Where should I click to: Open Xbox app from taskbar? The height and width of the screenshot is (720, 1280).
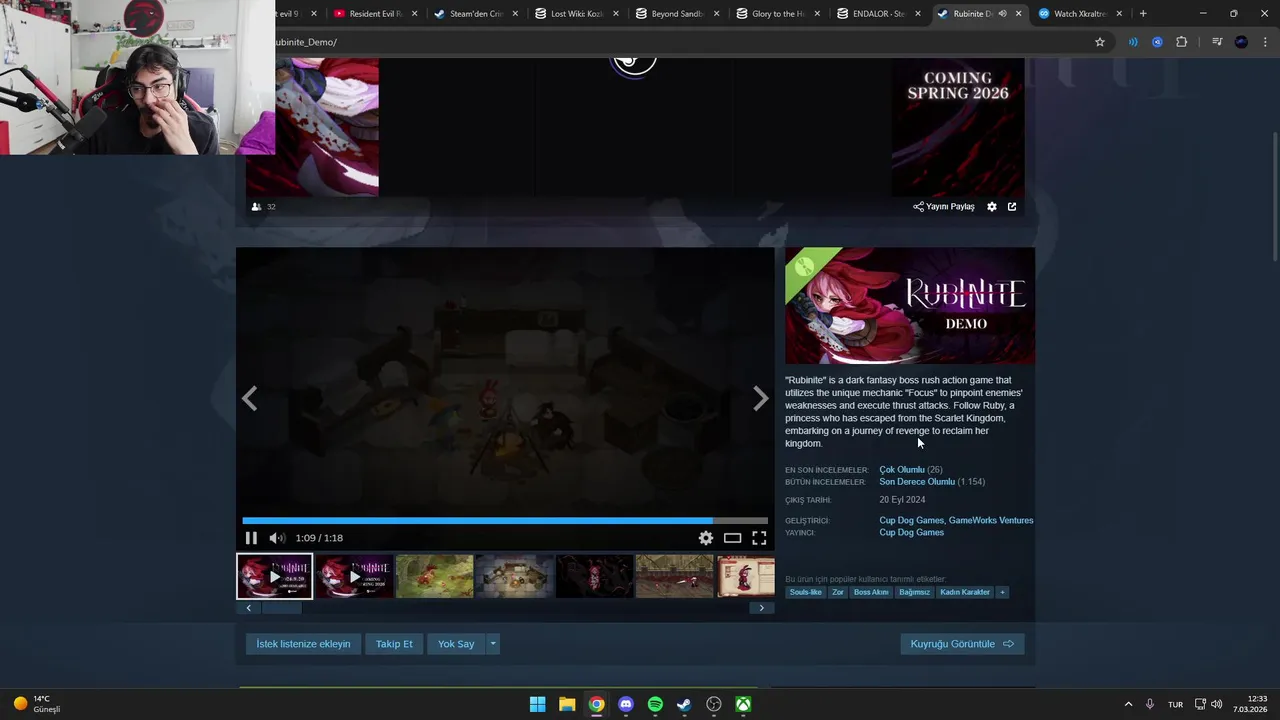click(x=744, y=704)
